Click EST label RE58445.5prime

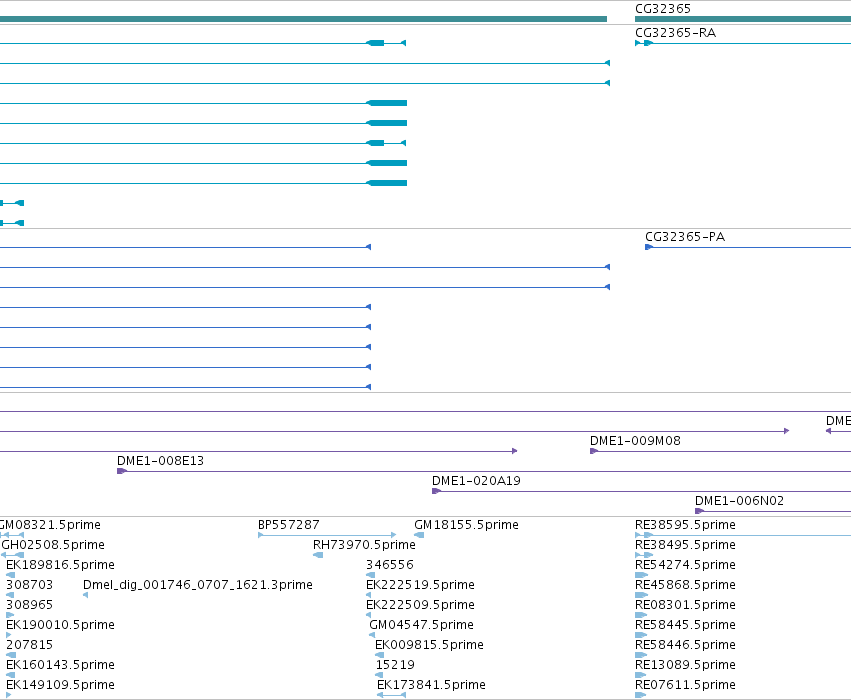(x=685, y=625)
